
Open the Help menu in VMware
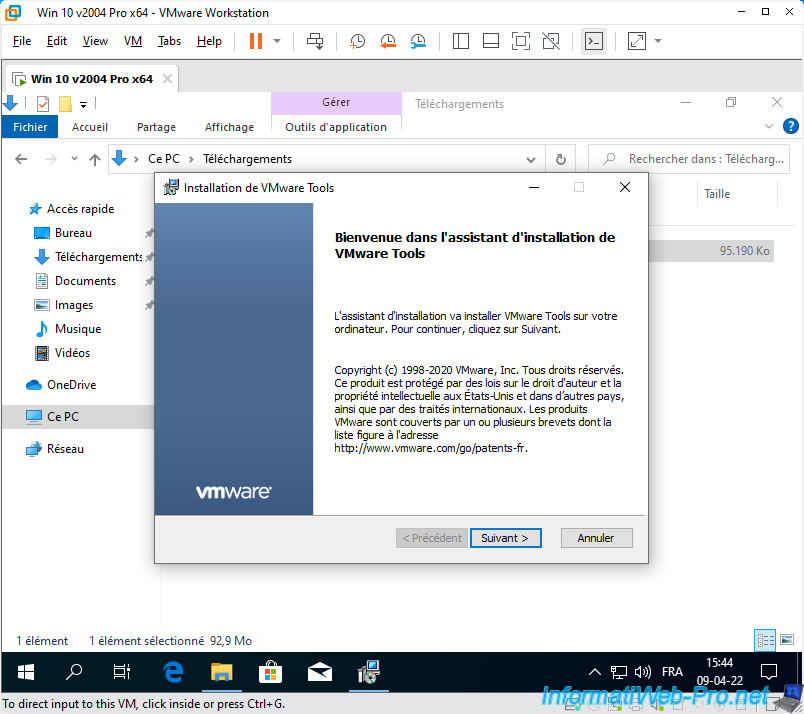tap(209, 41)
